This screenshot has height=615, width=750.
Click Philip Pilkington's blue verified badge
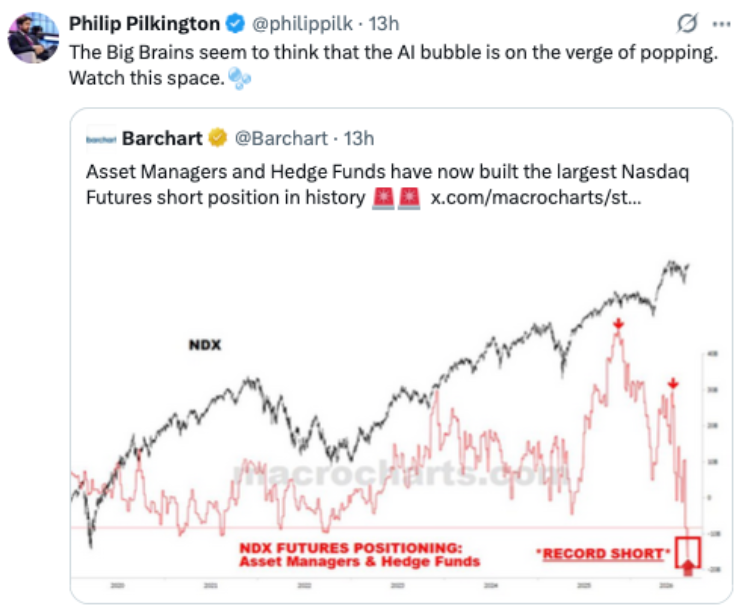pyautogui.click(x=235, y=23)
